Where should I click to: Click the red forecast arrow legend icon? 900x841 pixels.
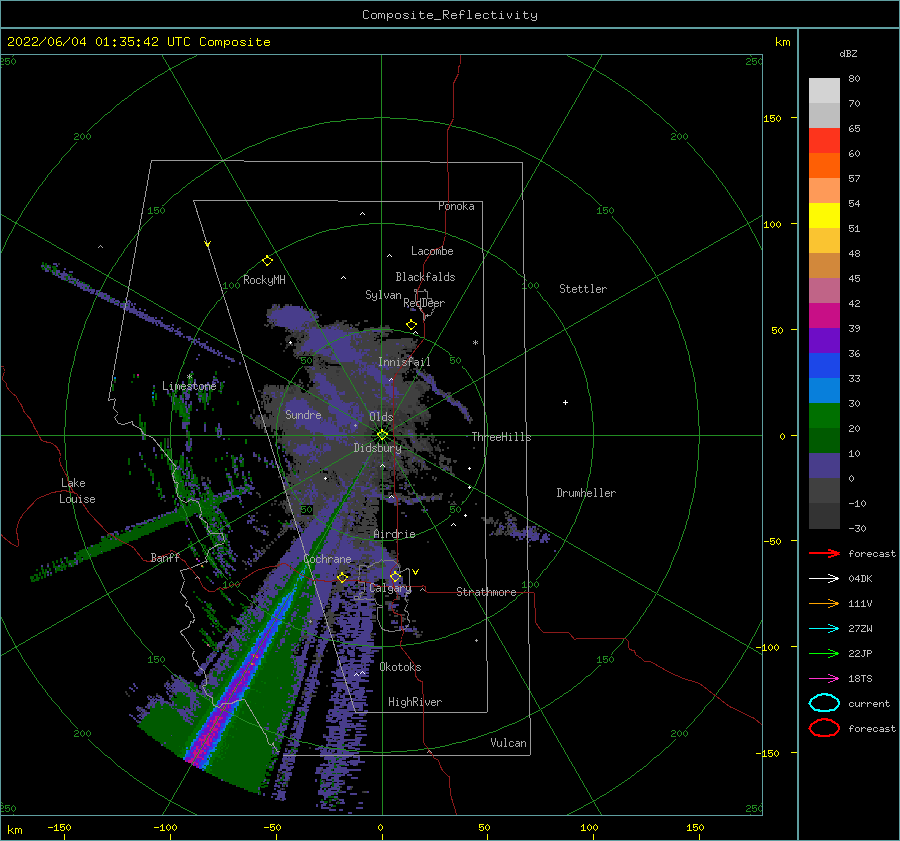(824, 553)
